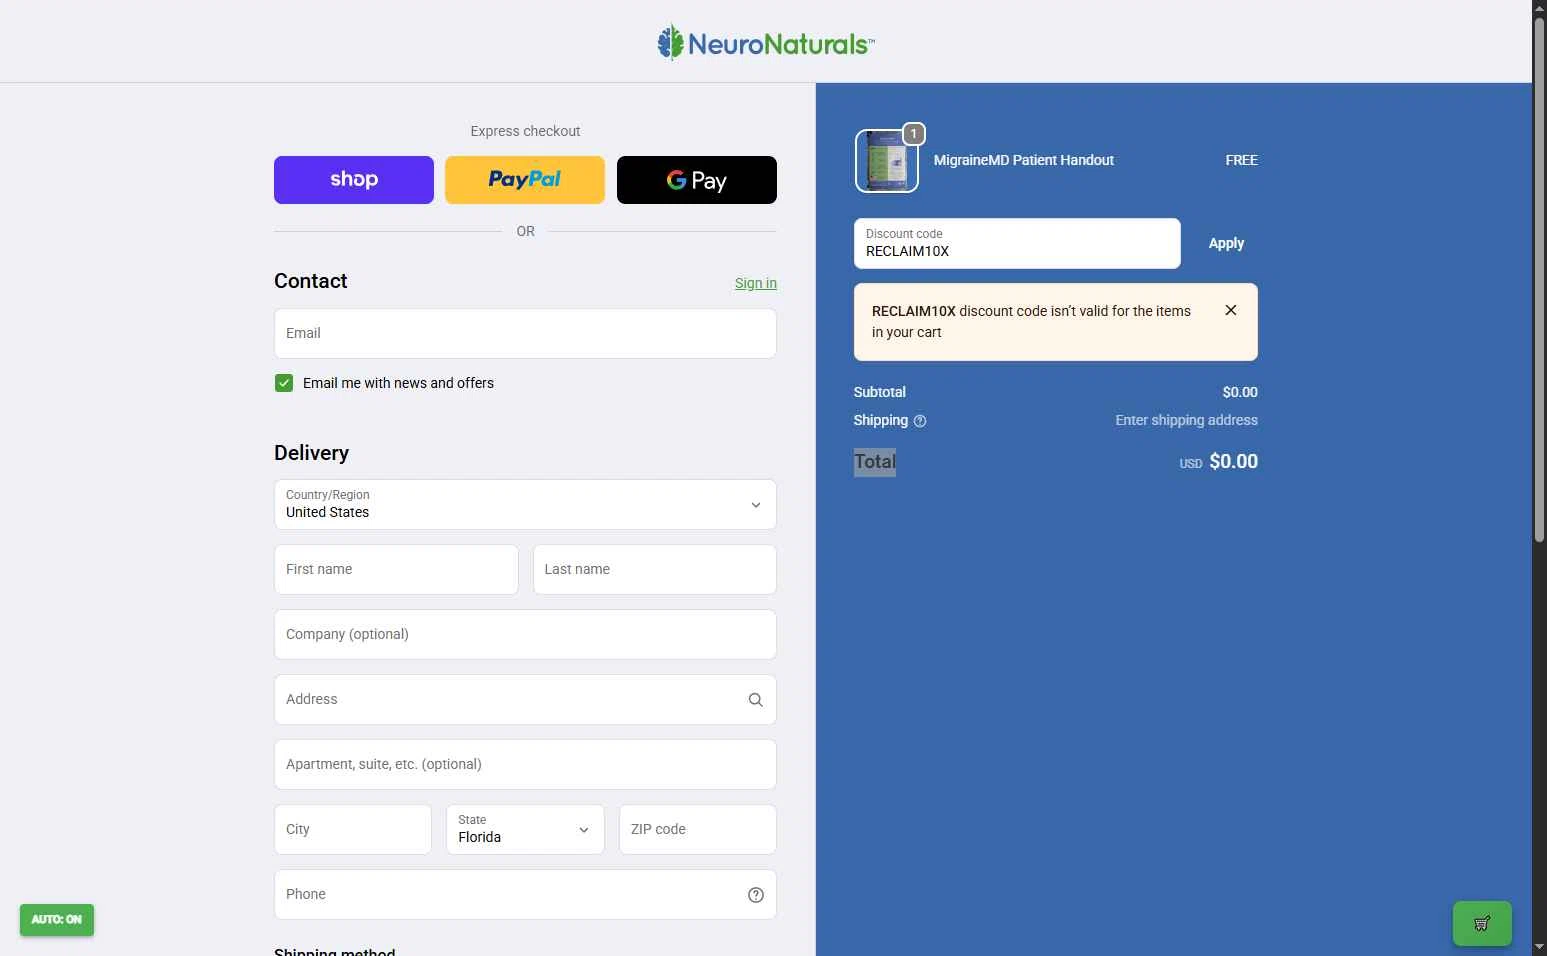The height and width of the screenshot is (956, 1547).
Task: Uncheck Email me with news and offers
Action: click(x=284, y=383)
